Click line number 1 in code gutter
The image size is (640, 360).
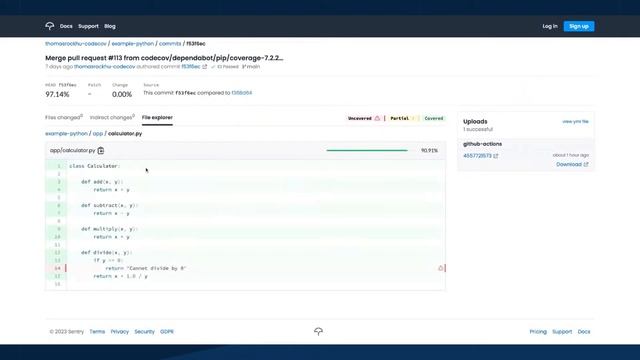click(x=59, y=166)
